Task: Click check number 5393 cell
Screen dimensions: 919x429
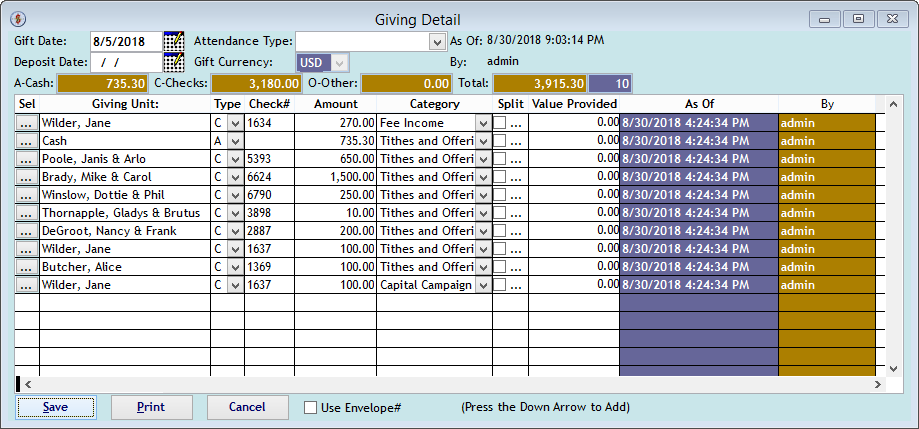Action: (270, 159)
